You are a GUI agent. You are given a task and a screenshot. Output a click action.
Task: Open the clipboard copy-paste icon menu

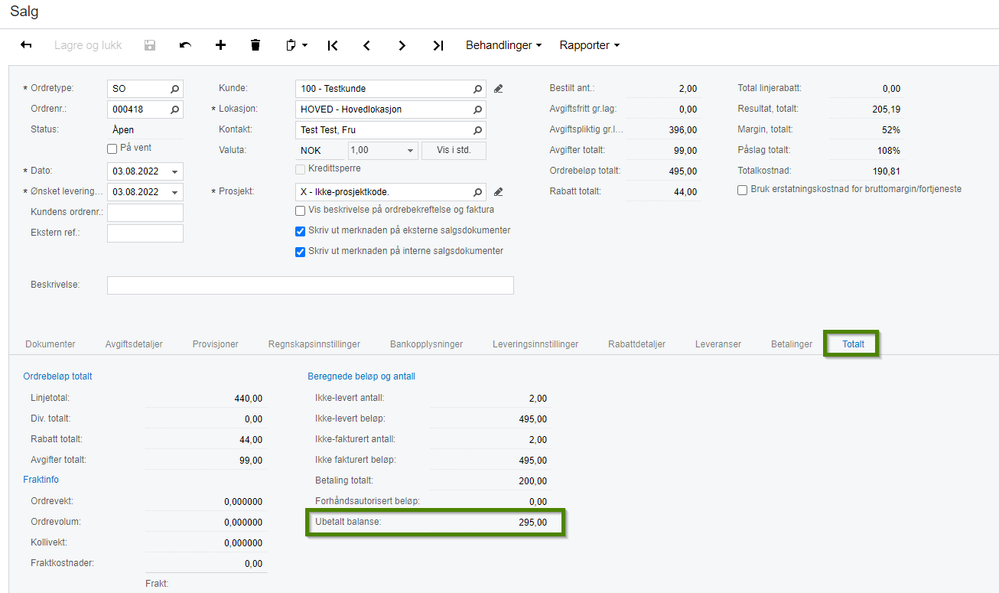tap(296, 45)
